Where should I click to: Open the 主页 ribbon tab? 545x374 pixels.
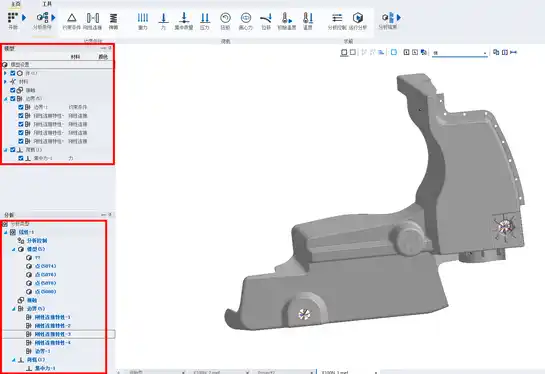(x=16, y=4)
